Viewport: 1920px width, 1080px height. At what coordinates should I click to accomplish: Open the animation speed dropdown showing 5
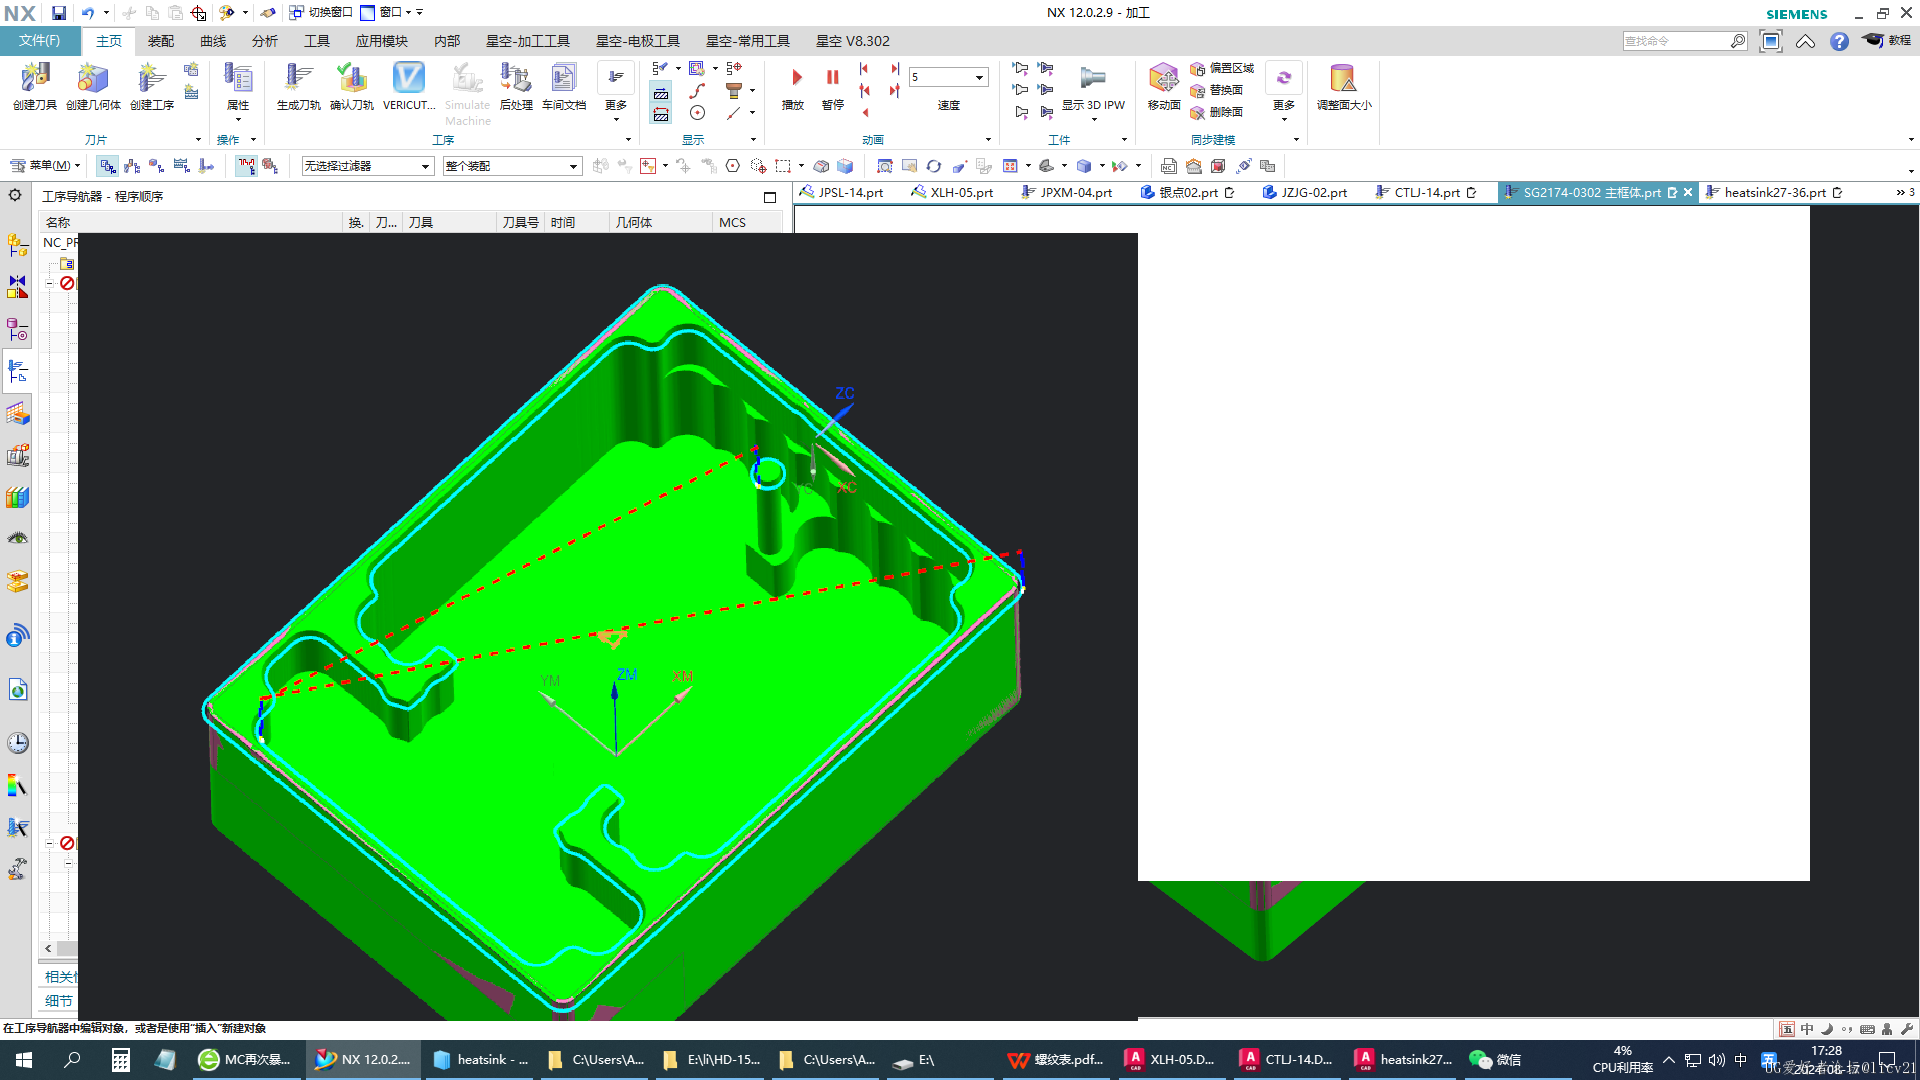tap(949, 77)
